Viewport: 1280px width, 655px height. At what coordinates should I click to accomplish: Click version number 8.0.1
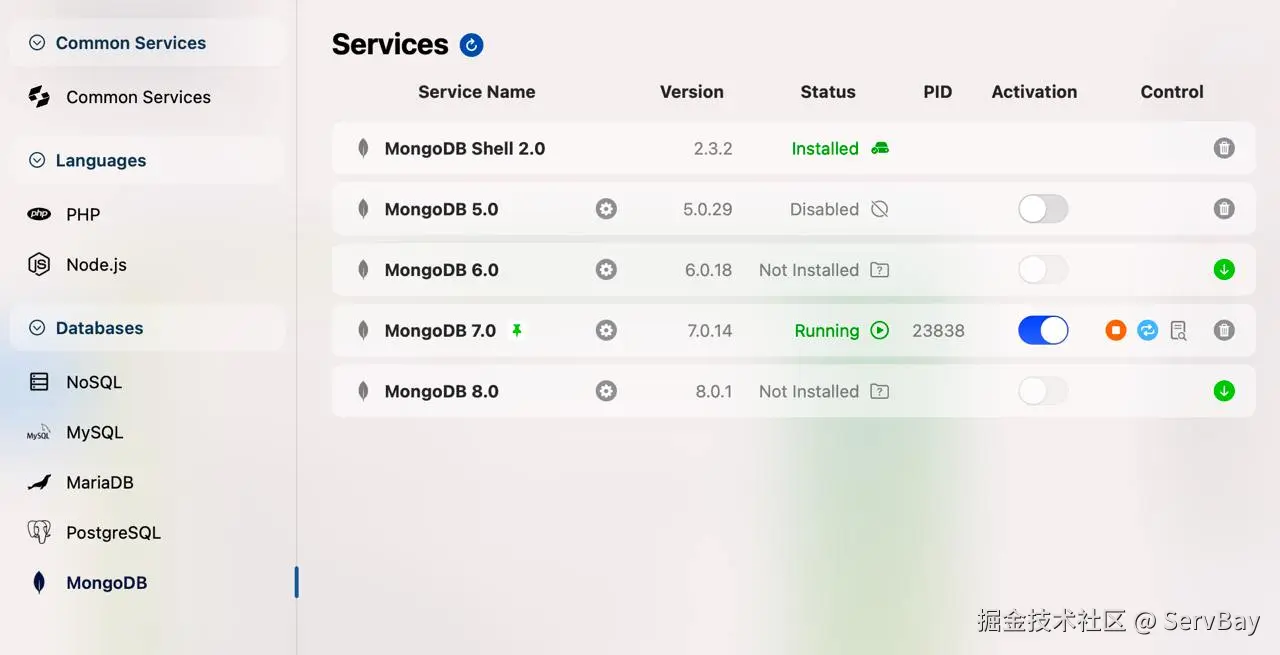coord(714,391)
